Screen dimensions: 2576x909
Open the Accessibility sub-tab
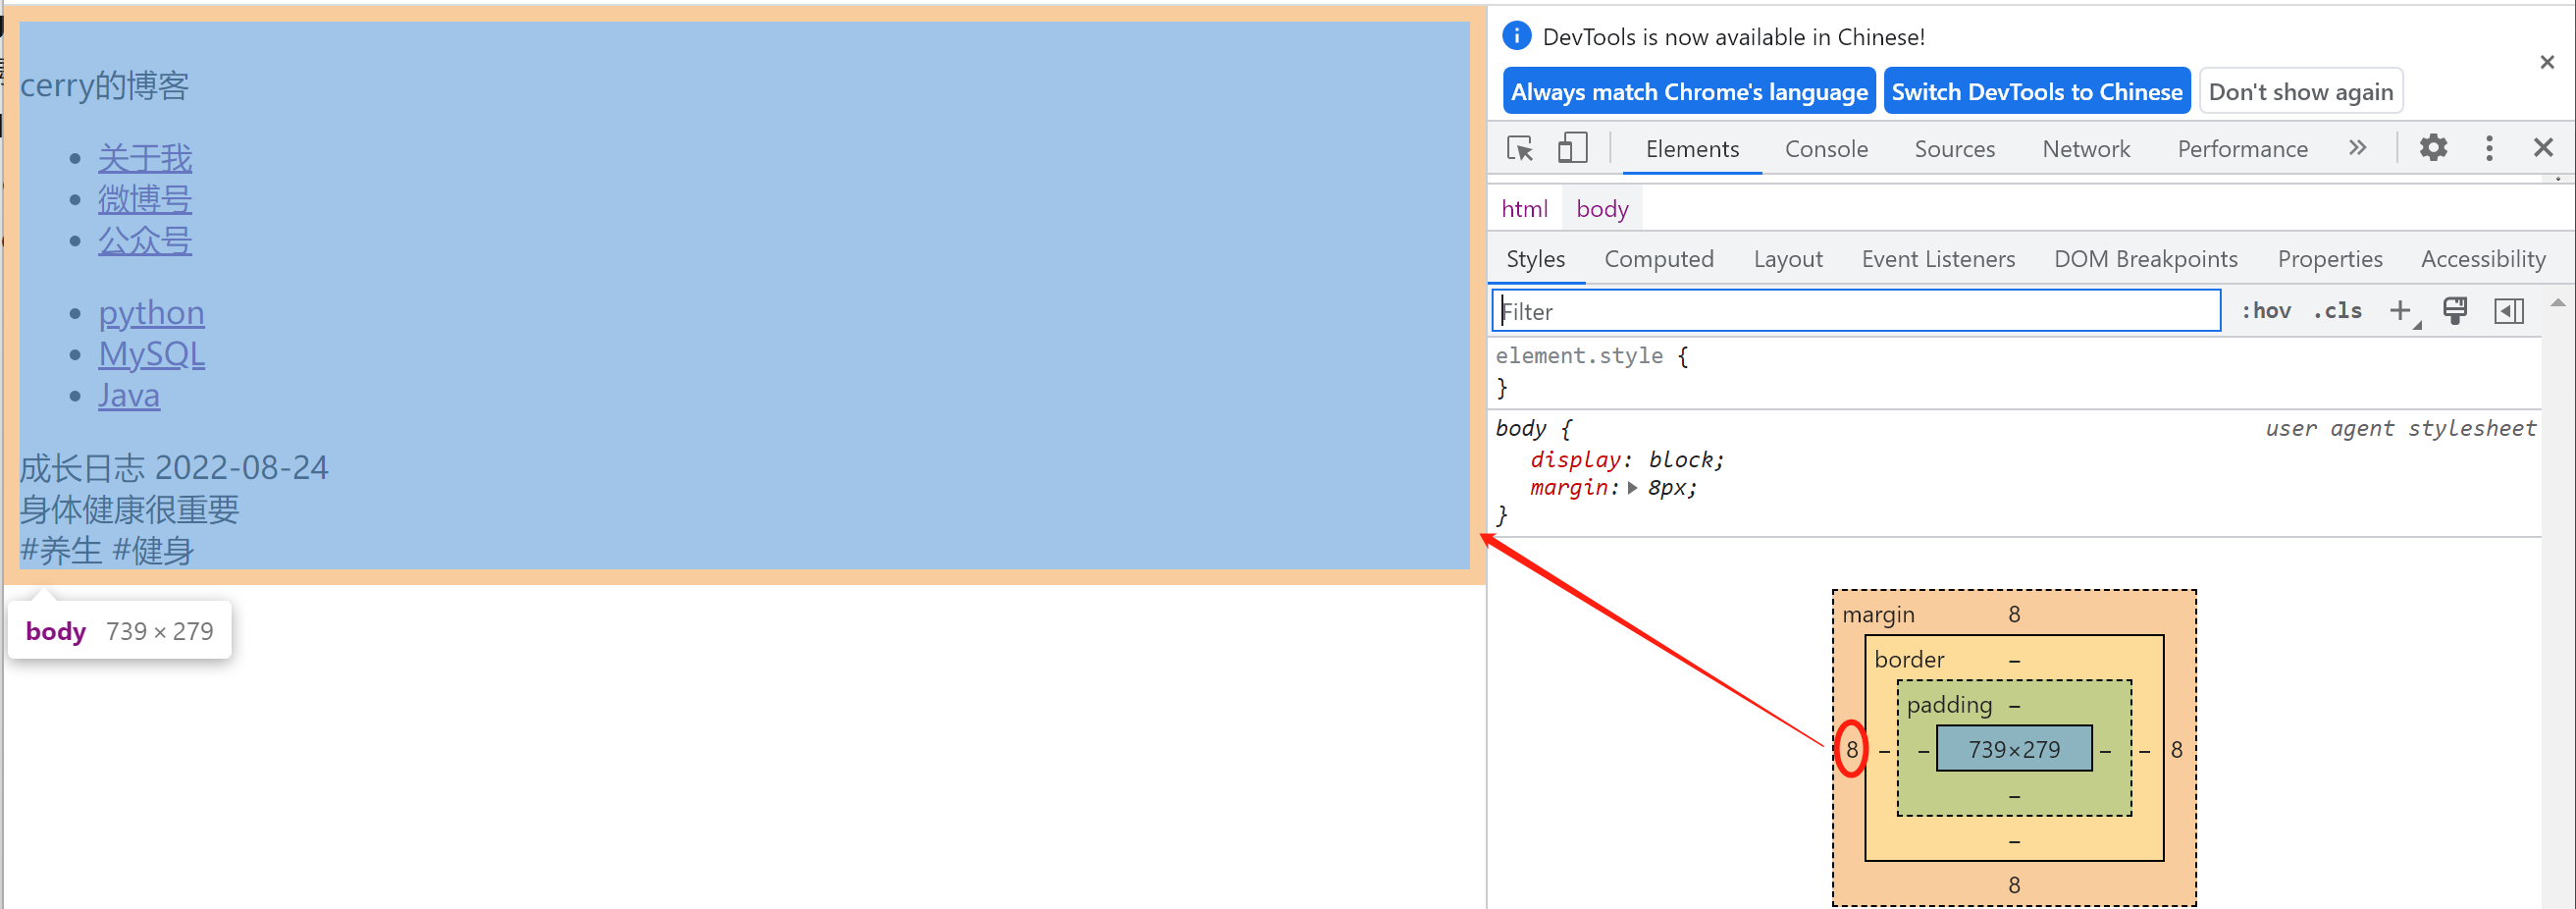2482,259
